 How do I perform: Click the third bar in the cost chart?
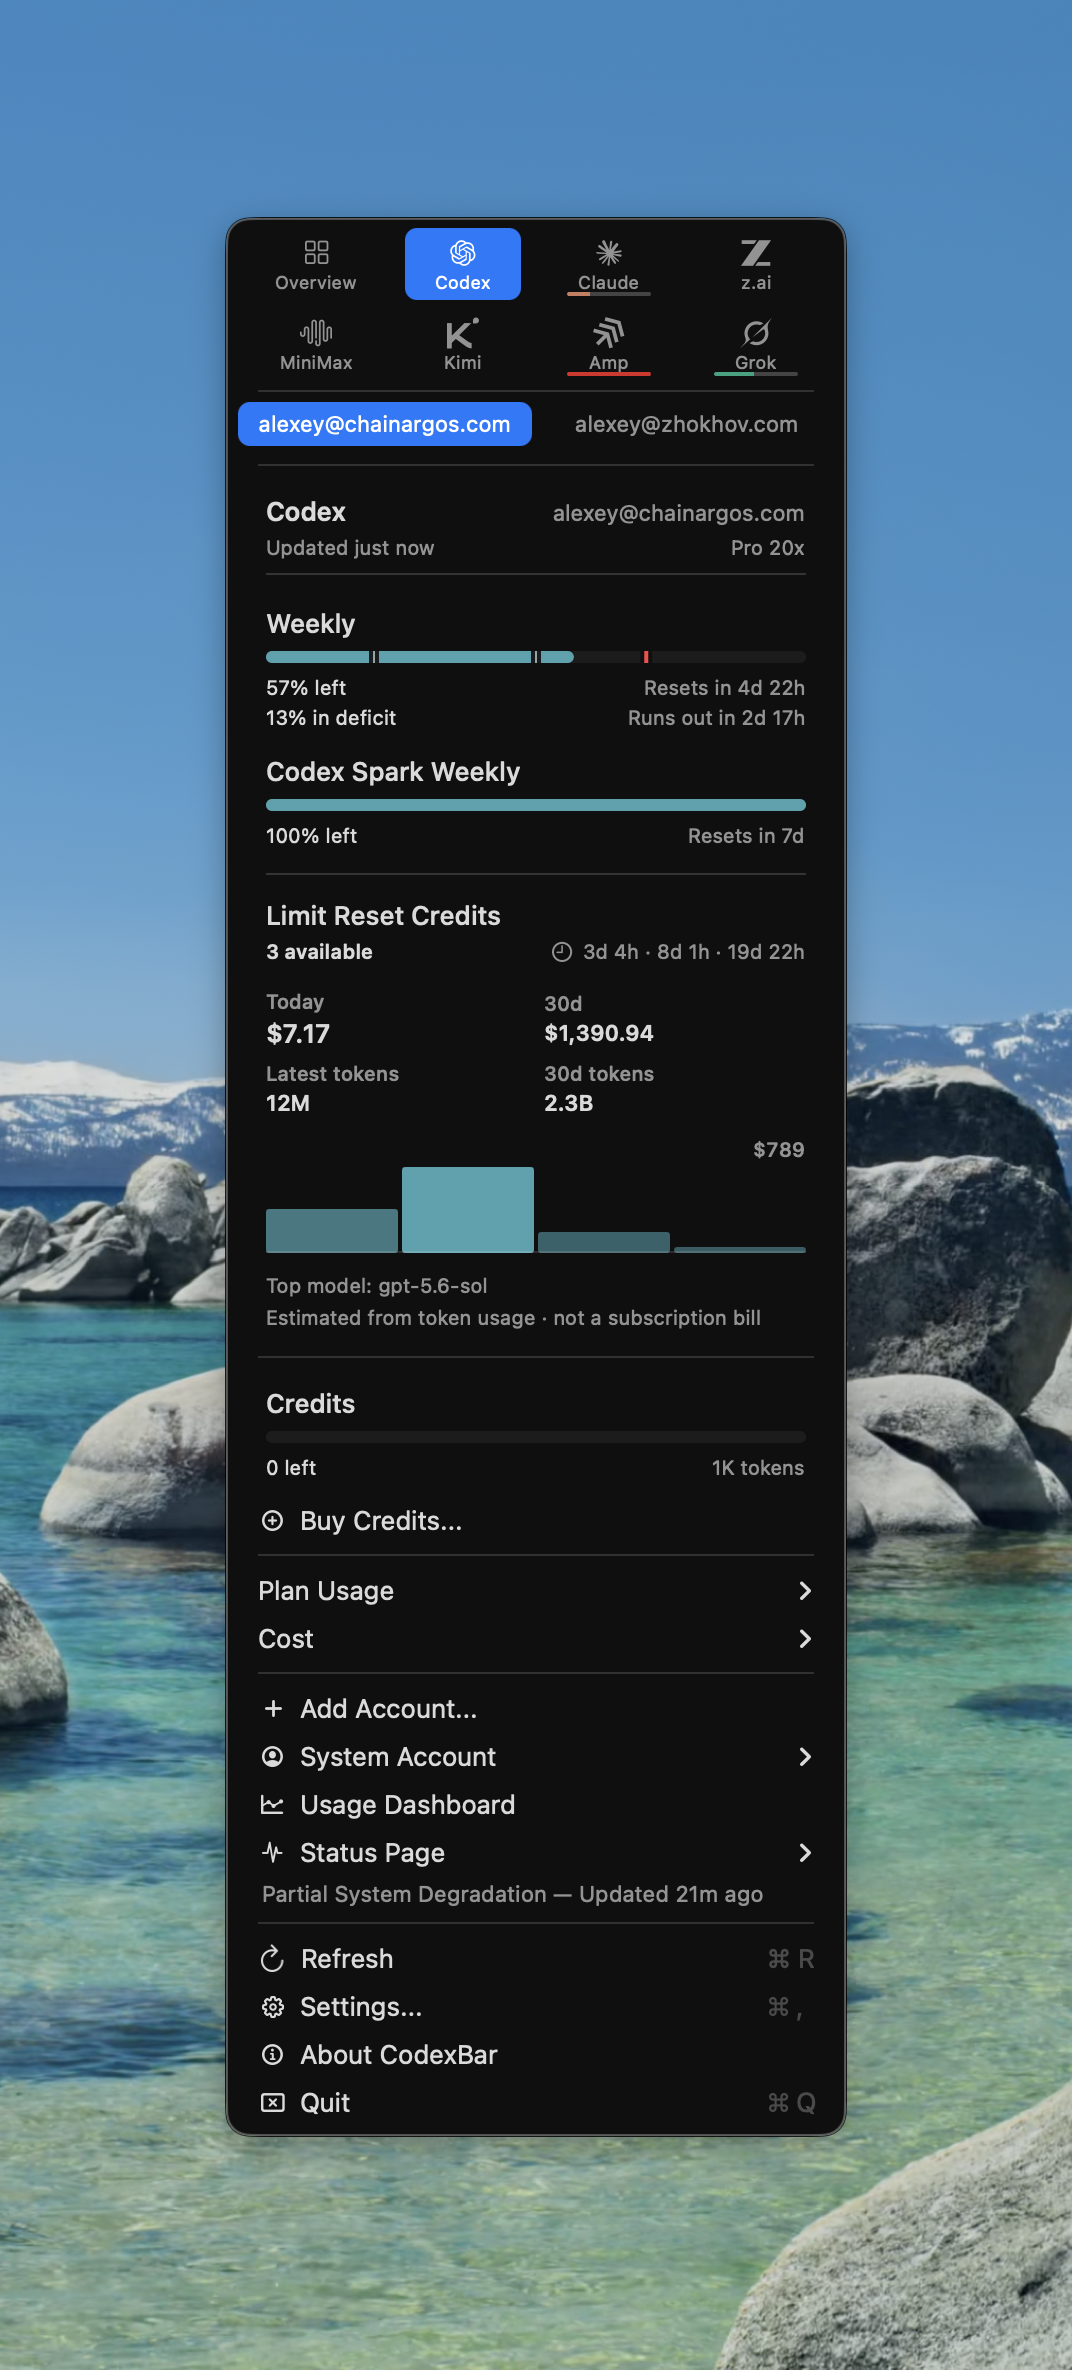604,1242
